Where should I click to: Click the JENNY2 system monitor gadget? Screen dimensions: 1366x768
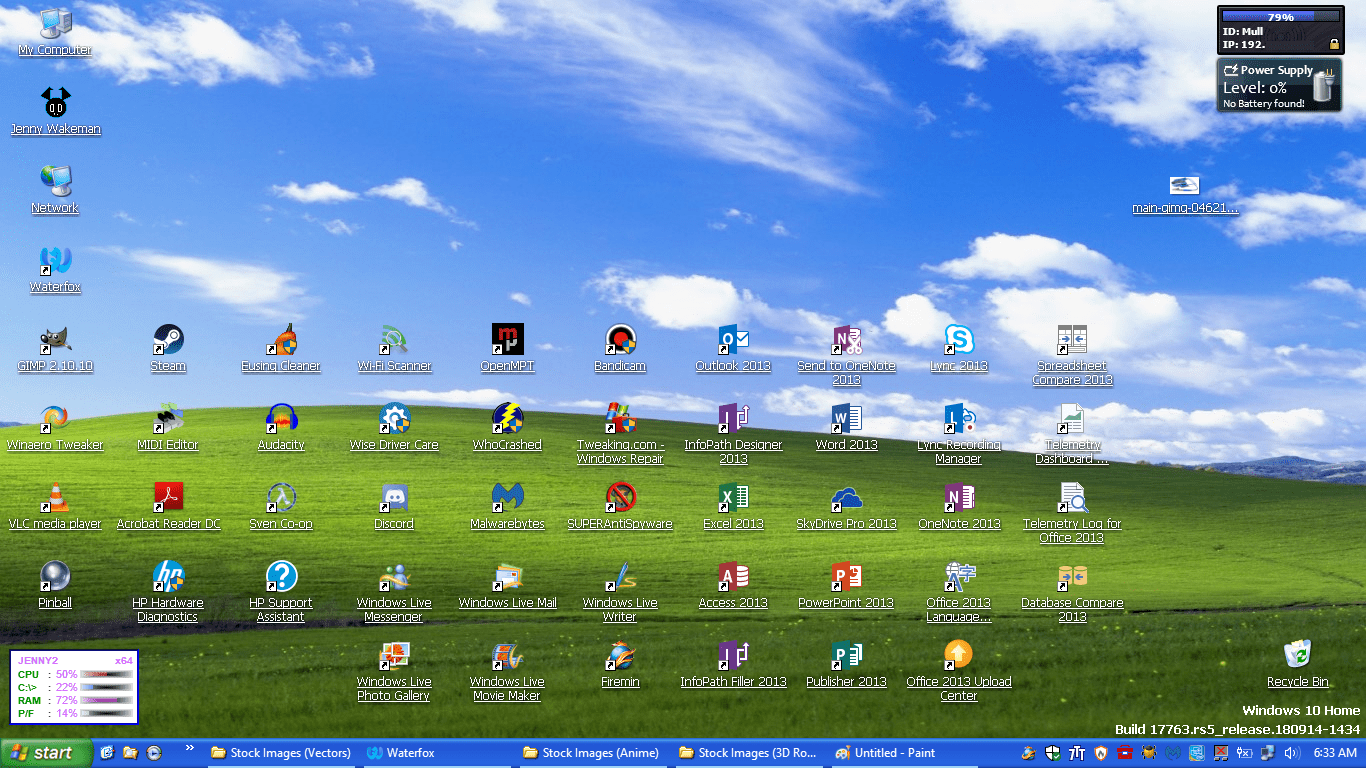coord(74,687)
